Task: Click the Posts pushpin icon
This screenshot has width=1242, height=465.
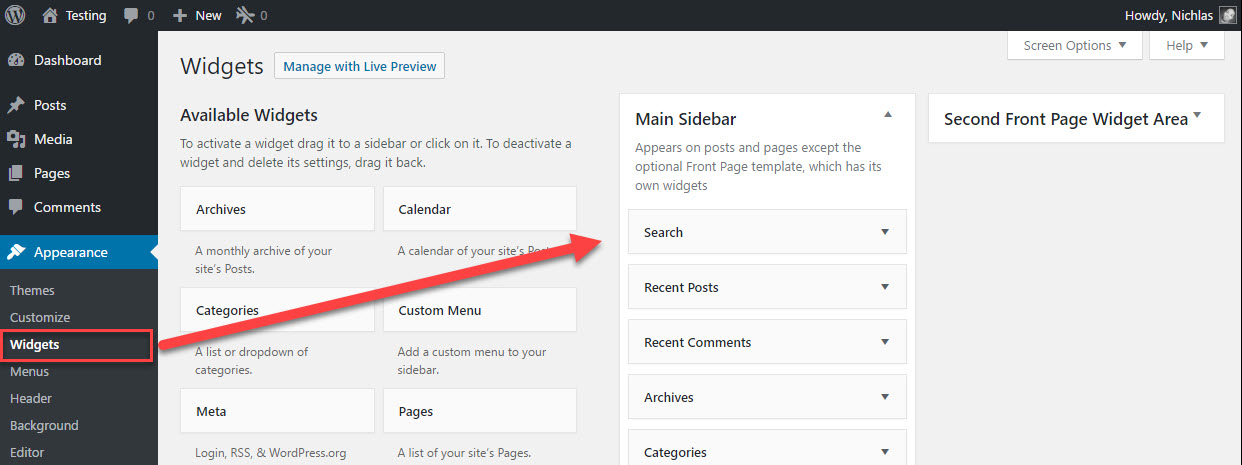Action: pyautogui.click(x=16, y=105)
